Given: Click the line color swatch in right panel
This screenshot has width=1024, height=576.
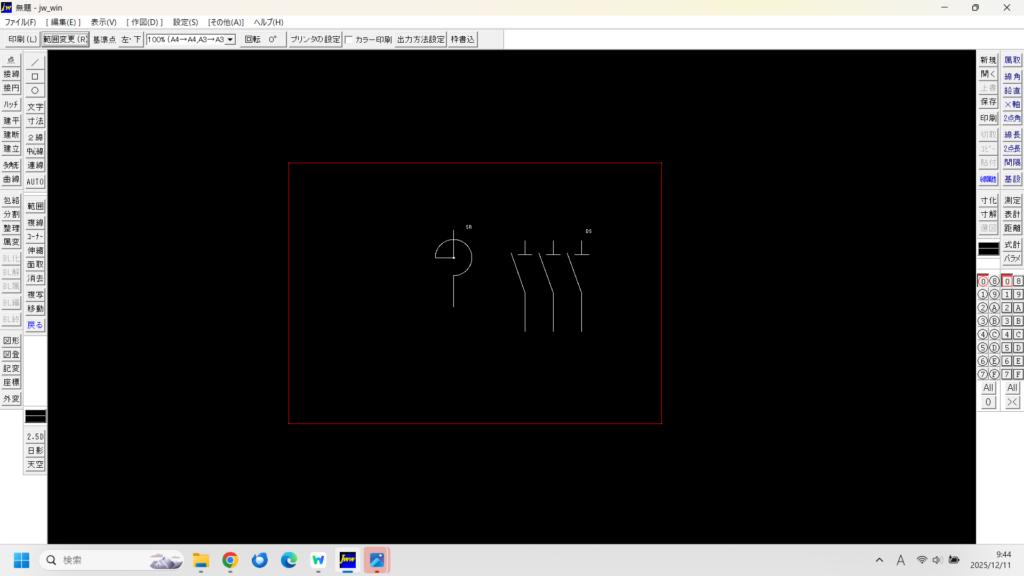Looking at the screenshot, I should pos(988,249).
